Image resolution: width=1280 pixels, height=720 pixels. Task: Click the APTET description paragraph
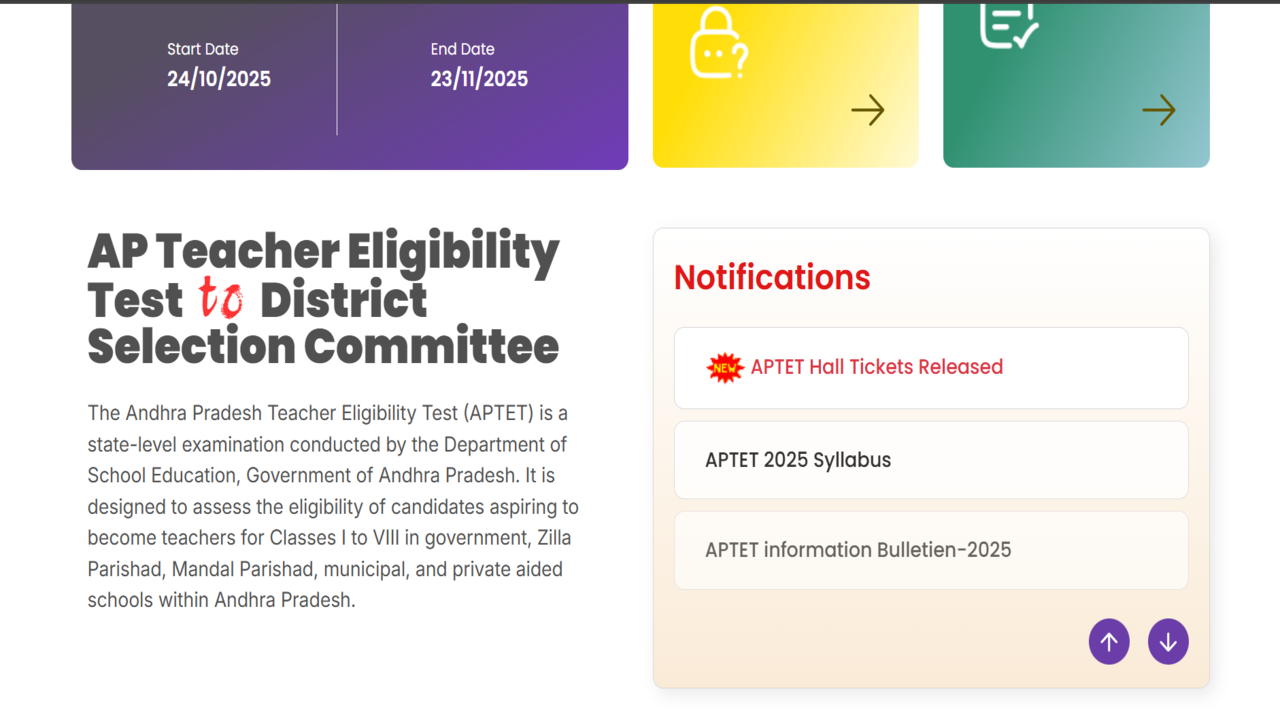[x=333, y=506]
